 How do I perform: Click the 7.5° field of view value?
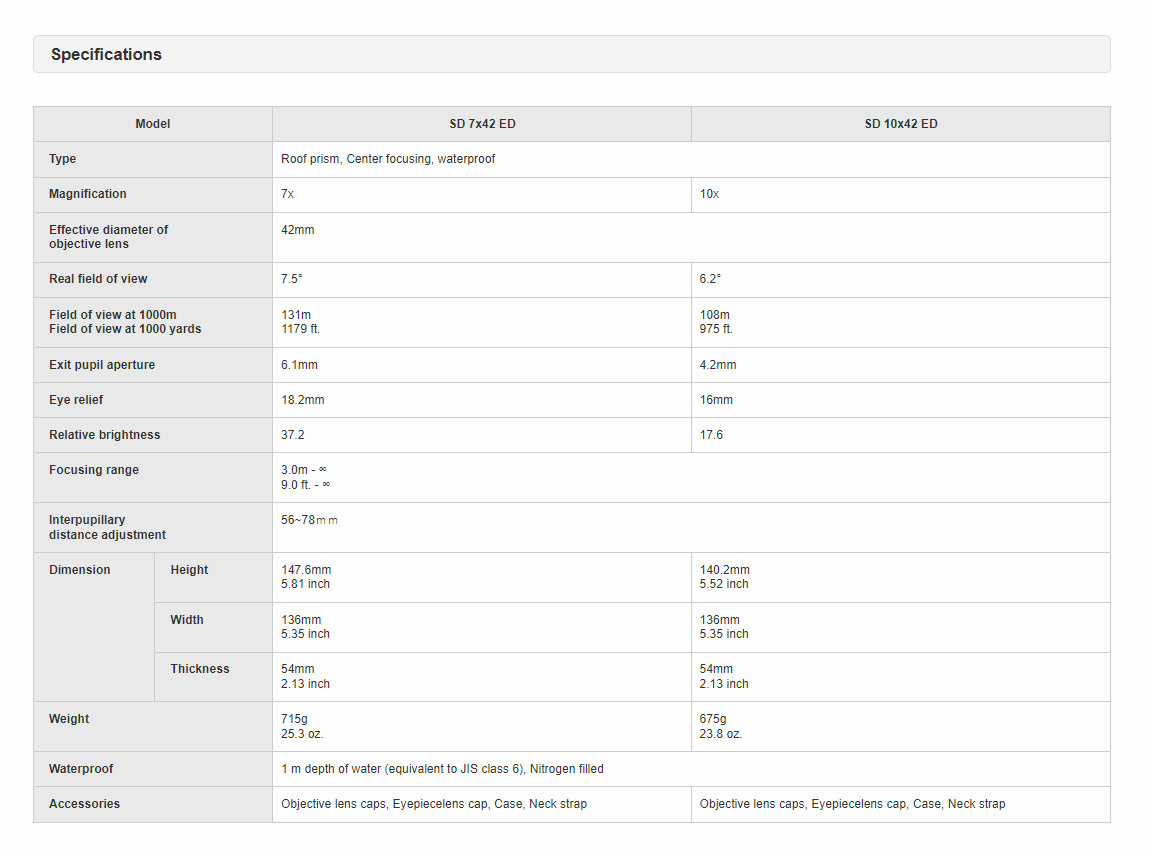[292, 279]
